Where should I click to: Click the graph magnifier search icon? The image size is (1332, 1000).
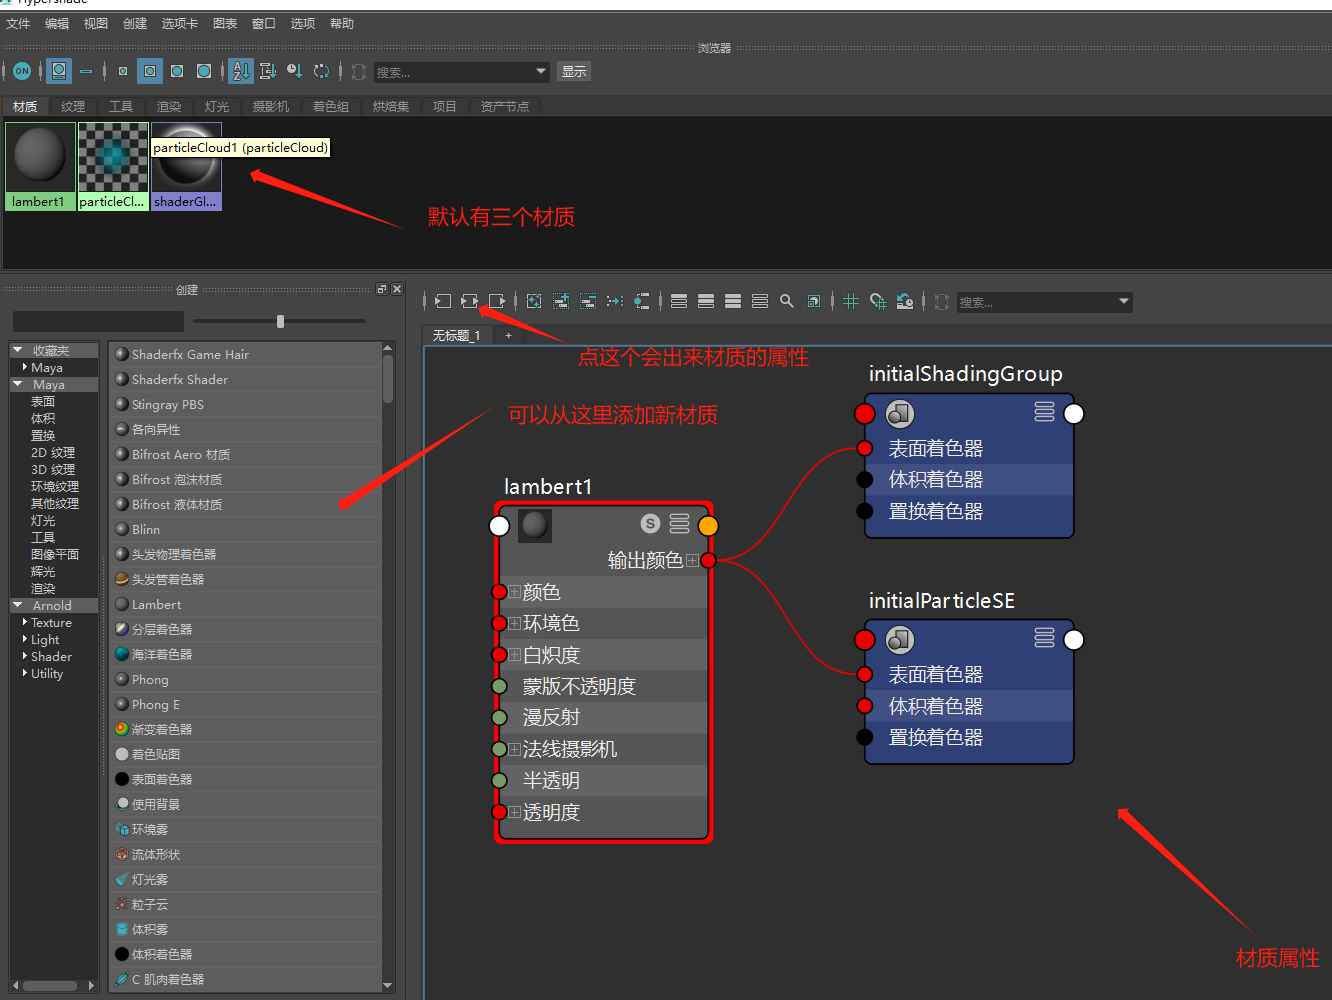[787, 301]
